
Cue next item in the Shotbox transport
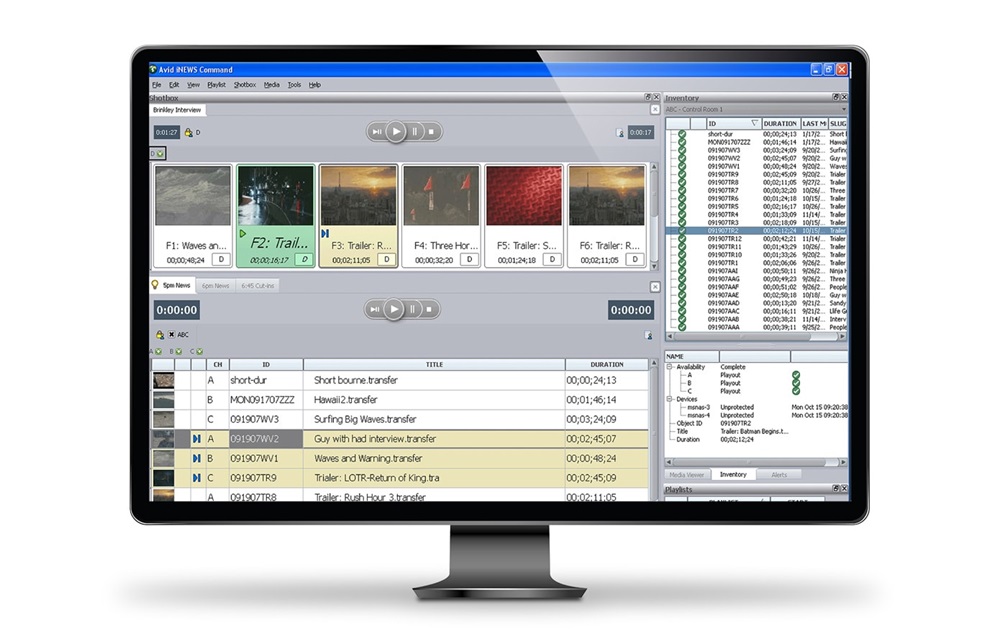point(377,132)
